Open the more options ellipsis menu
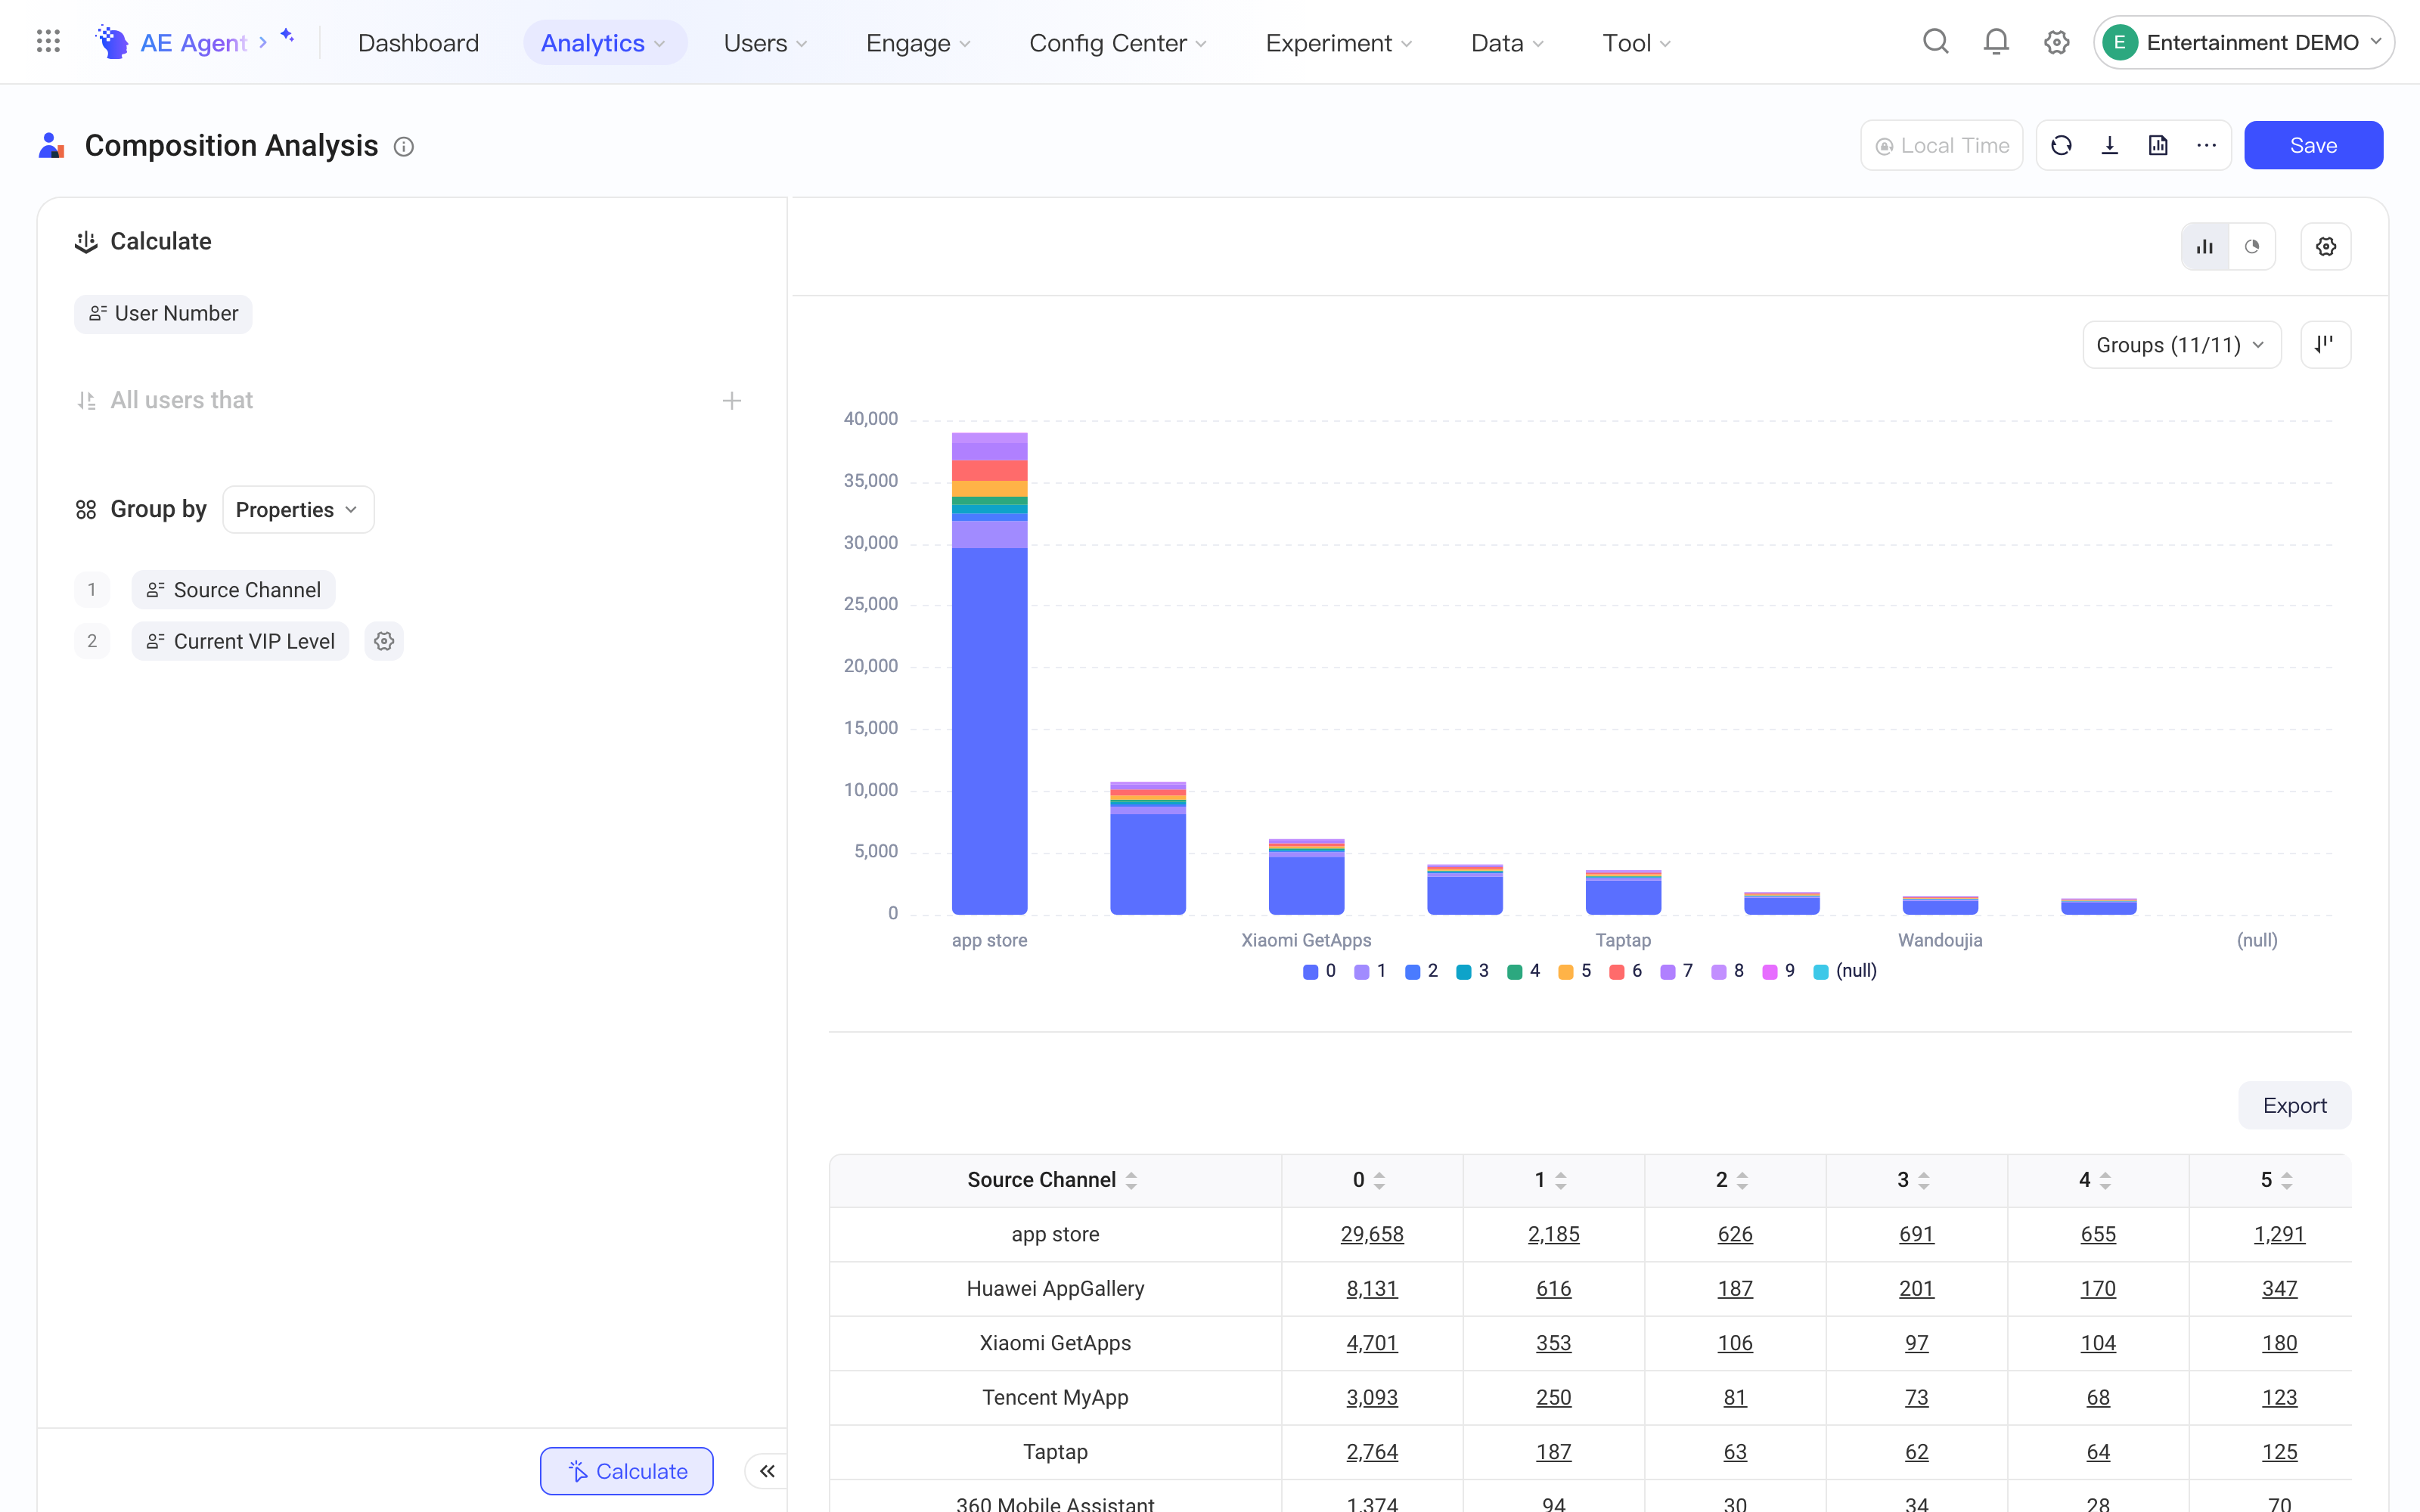This screenshot has width=2420, height=1512. pos(2207,146)
